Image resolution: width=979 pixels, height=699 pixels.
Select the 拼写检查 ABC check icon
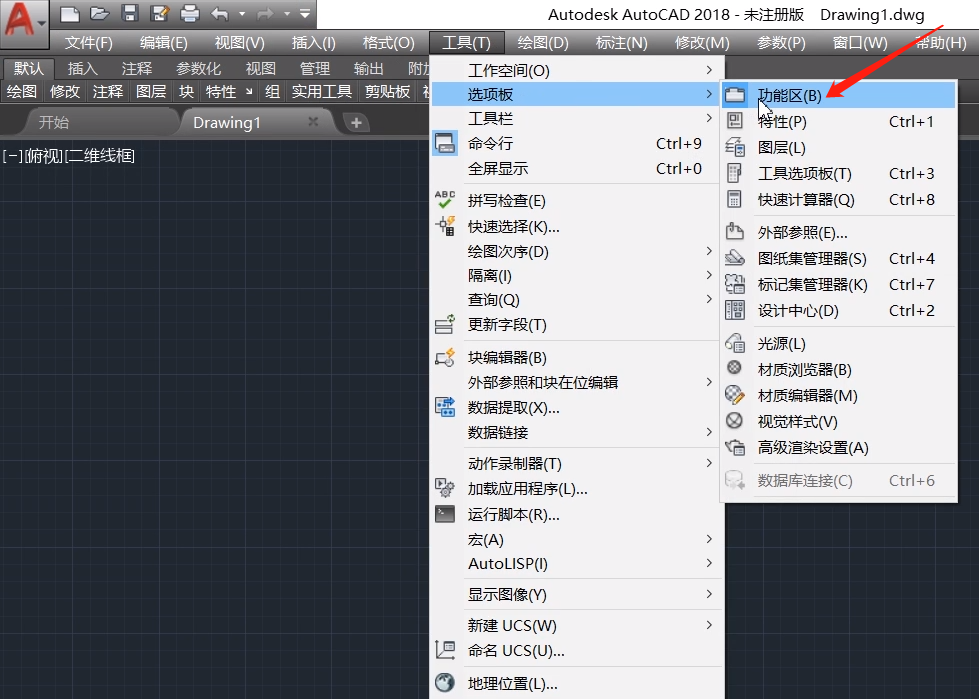445,198
